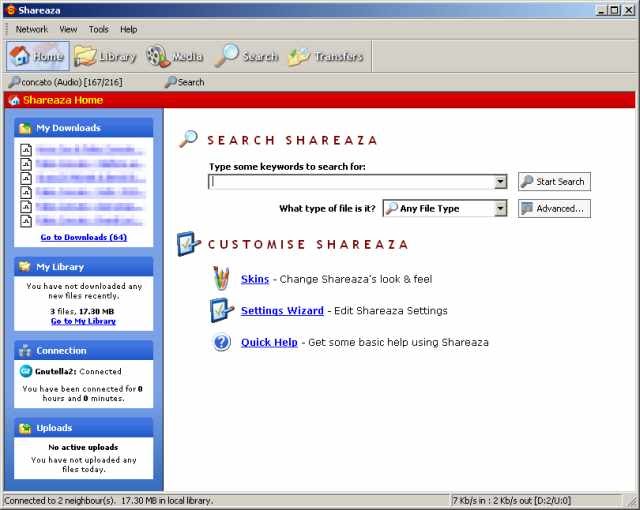Click the keywords search input field

(x=351, y=182)
